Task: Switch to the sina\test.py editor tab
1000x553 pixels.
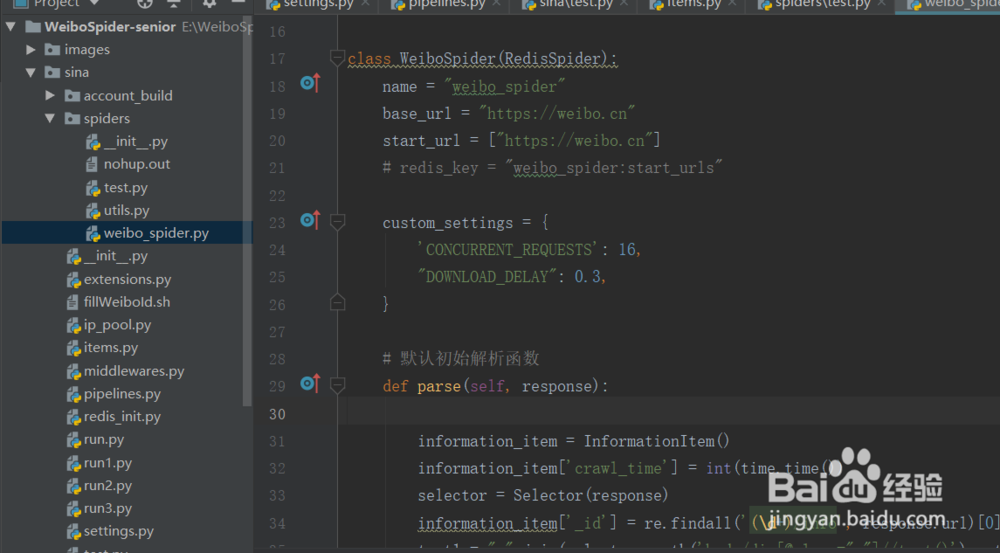Action: 575,4
